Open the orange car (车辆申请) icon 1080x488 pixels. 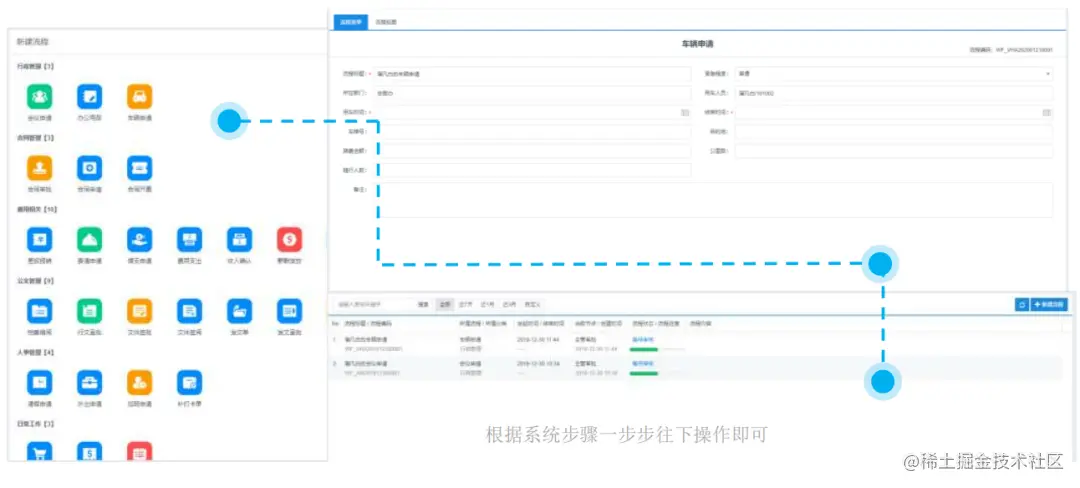click(140, 96)
